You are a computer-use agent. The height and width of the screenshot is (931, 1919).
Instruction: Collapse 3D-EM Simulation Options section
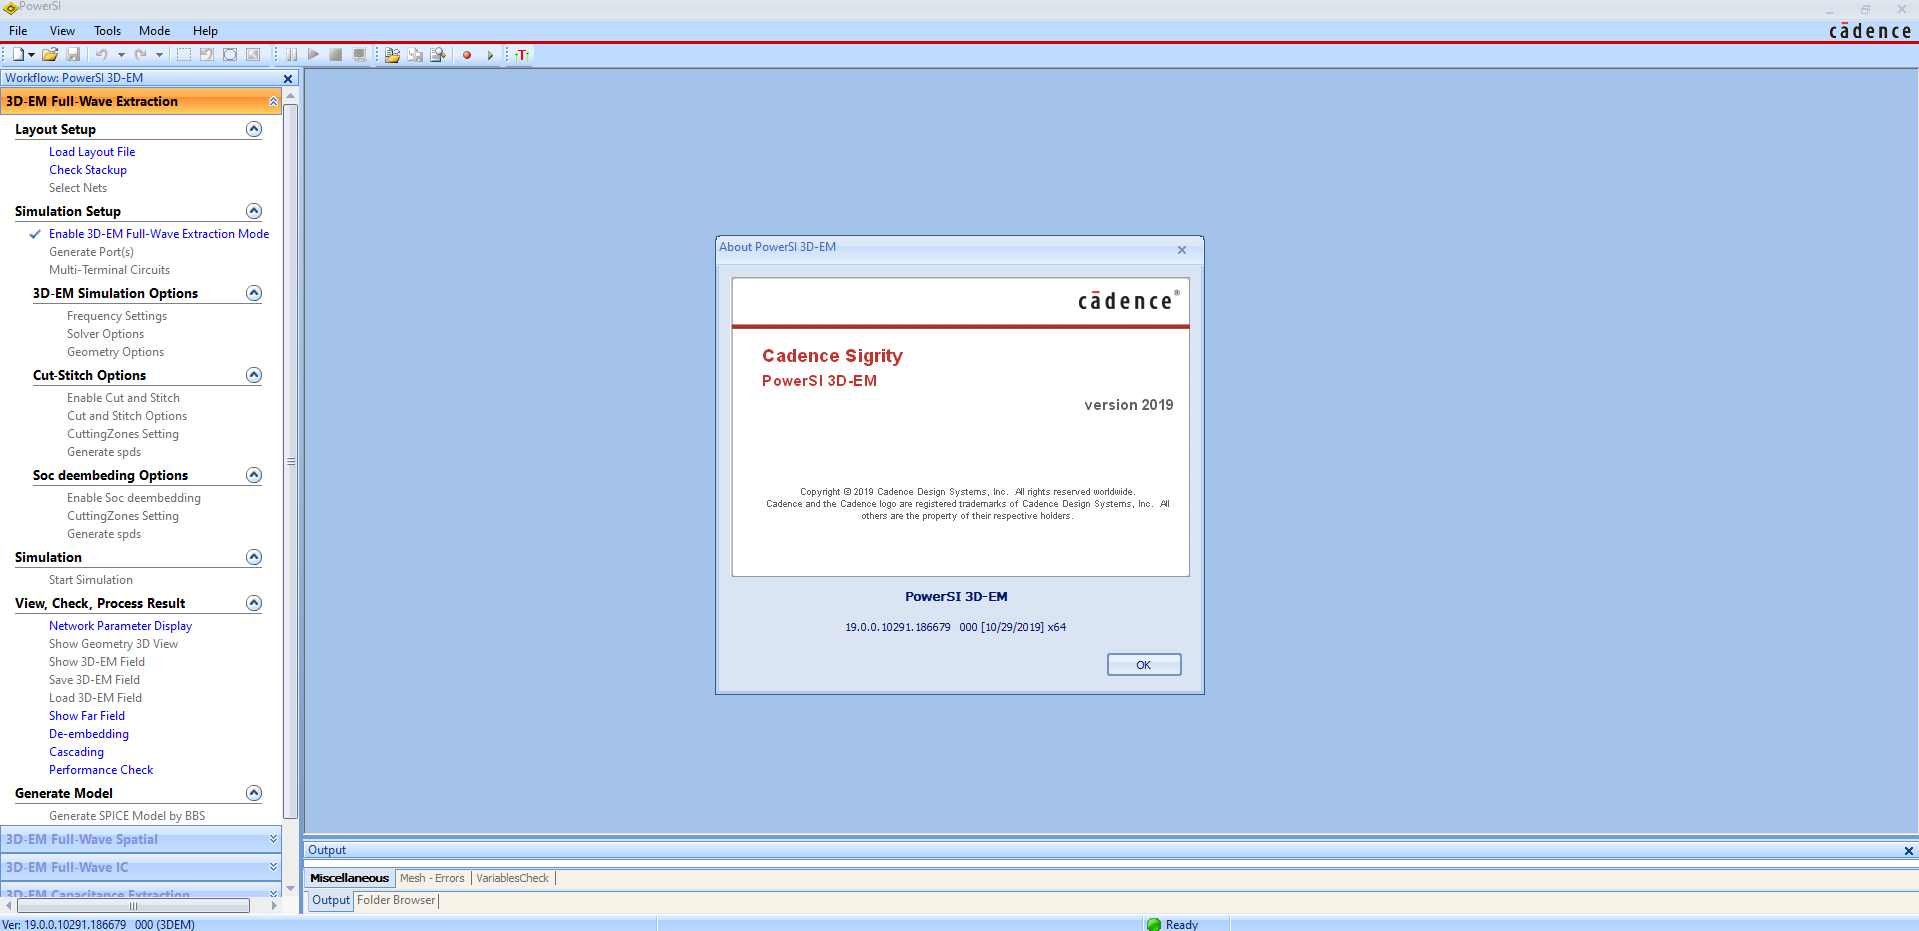coord(254,293)
